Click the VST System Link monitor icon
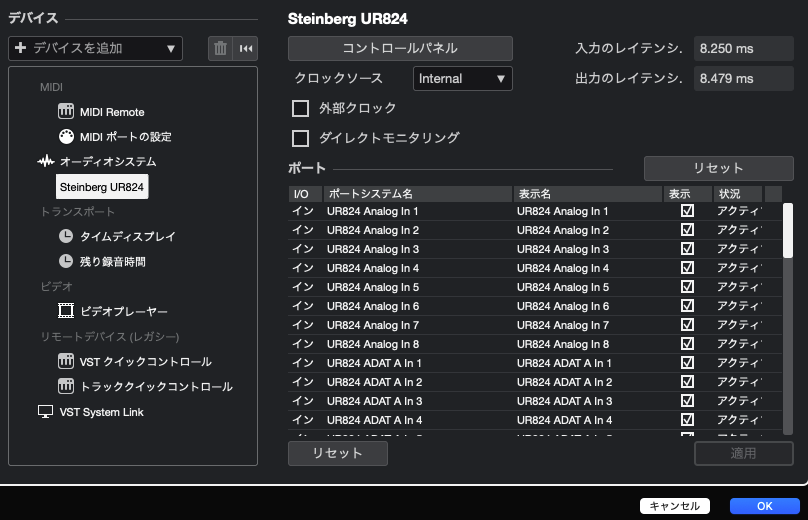 click(x=45, y=412)
